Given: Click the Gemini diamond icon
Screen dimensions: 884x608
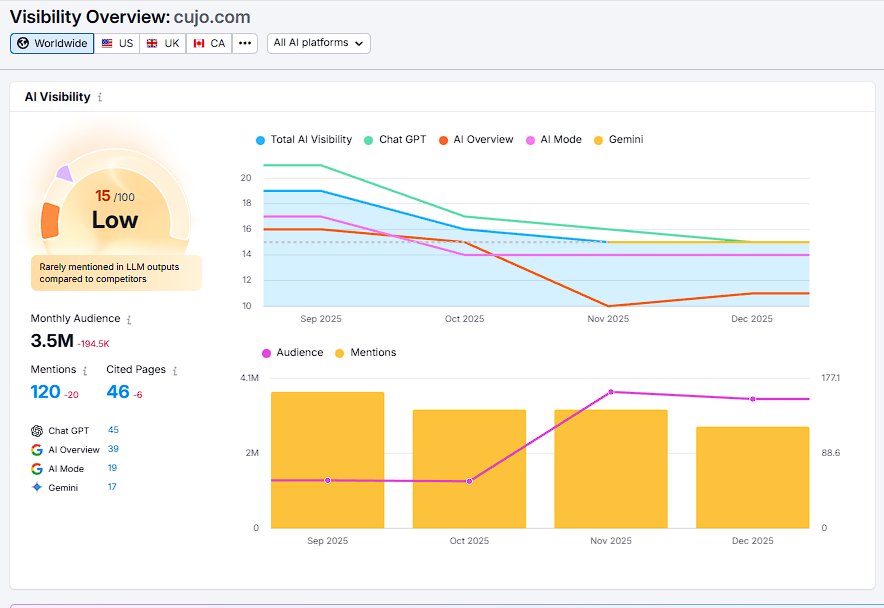Looking at the screenshot, I should pos(36,488).
